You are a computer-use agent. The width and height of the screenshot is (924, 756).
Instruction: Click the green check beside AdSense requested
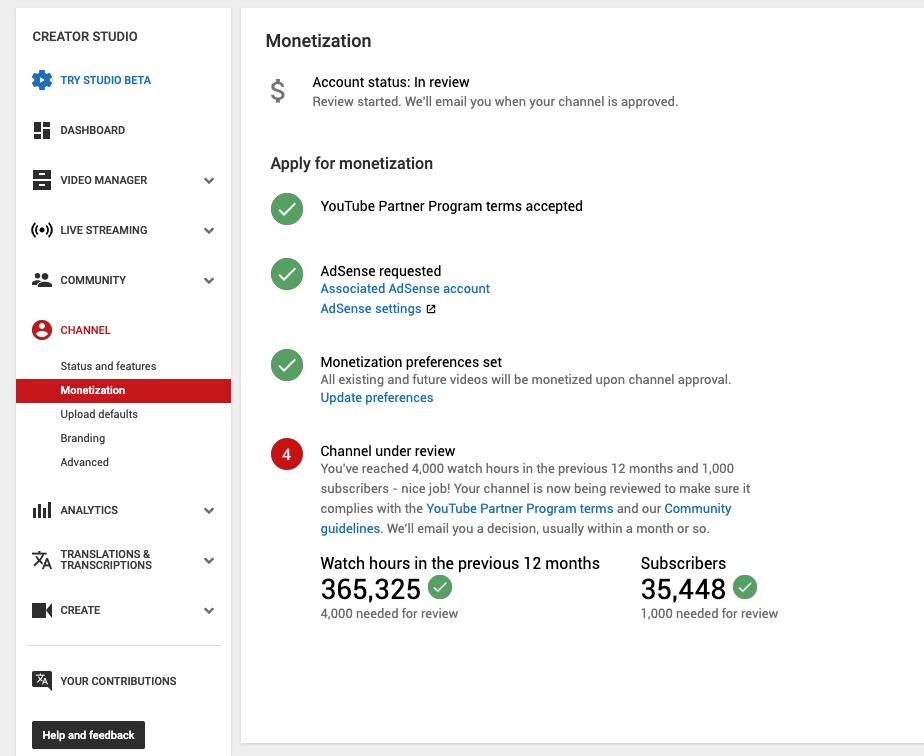(287, 274)
